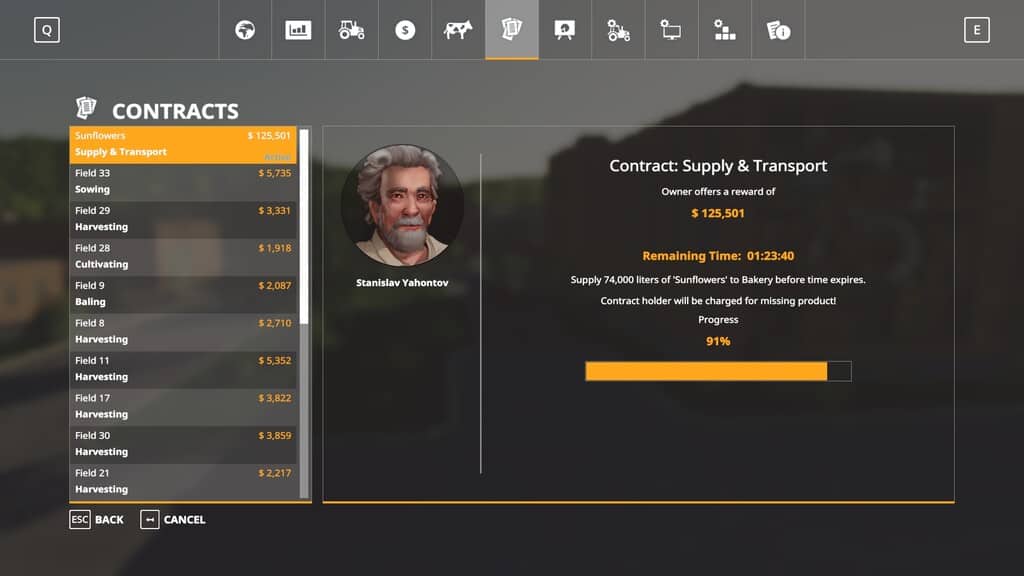Open the finances dollar icon
1024x576 pixels.
(x=405, y=30)
